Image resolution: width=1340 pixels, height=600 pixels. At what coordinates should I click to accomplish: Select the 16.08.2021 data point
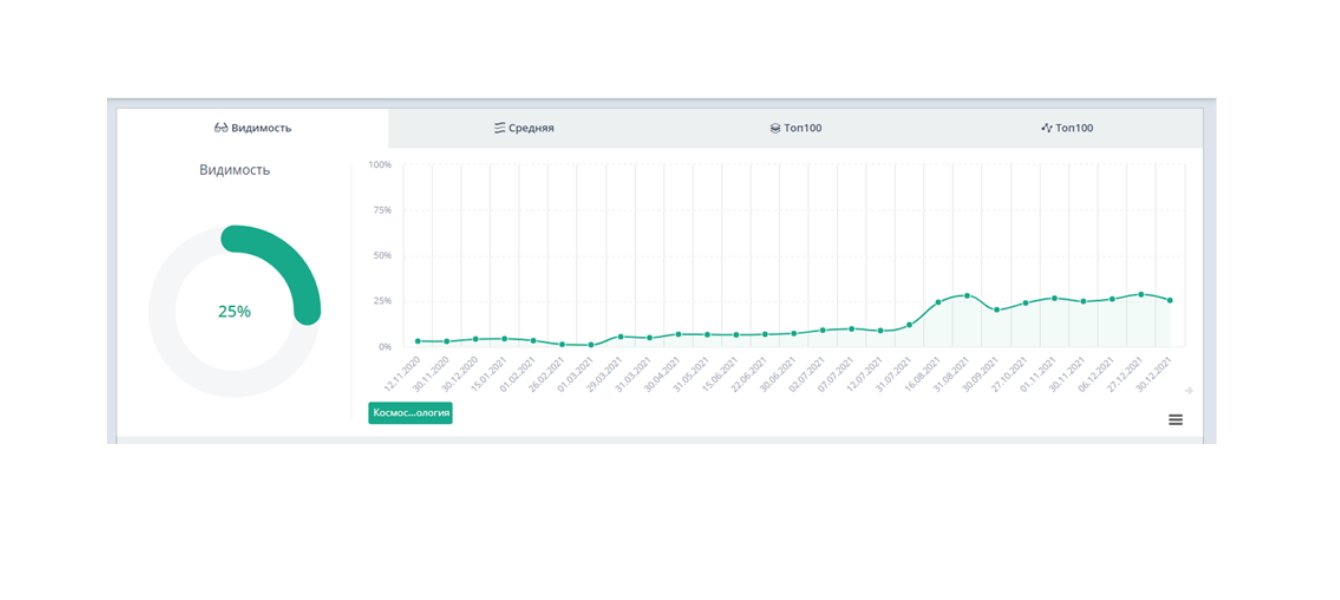point(938,302)
